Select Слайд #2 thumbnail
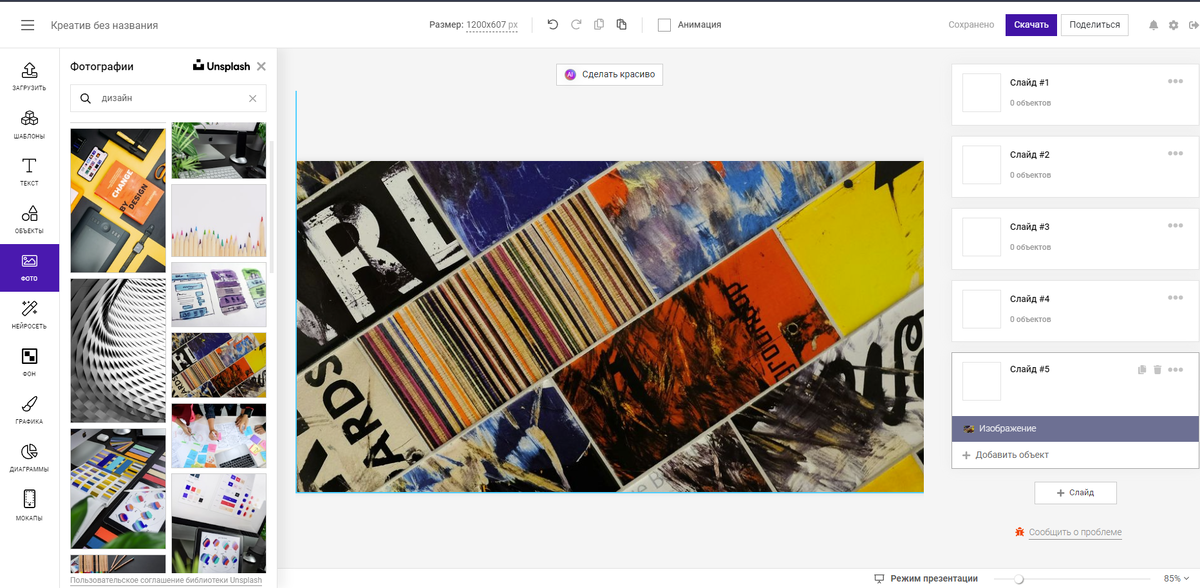Image resolution: width=1200 pixels, height=588 pixels. [981, 164]
